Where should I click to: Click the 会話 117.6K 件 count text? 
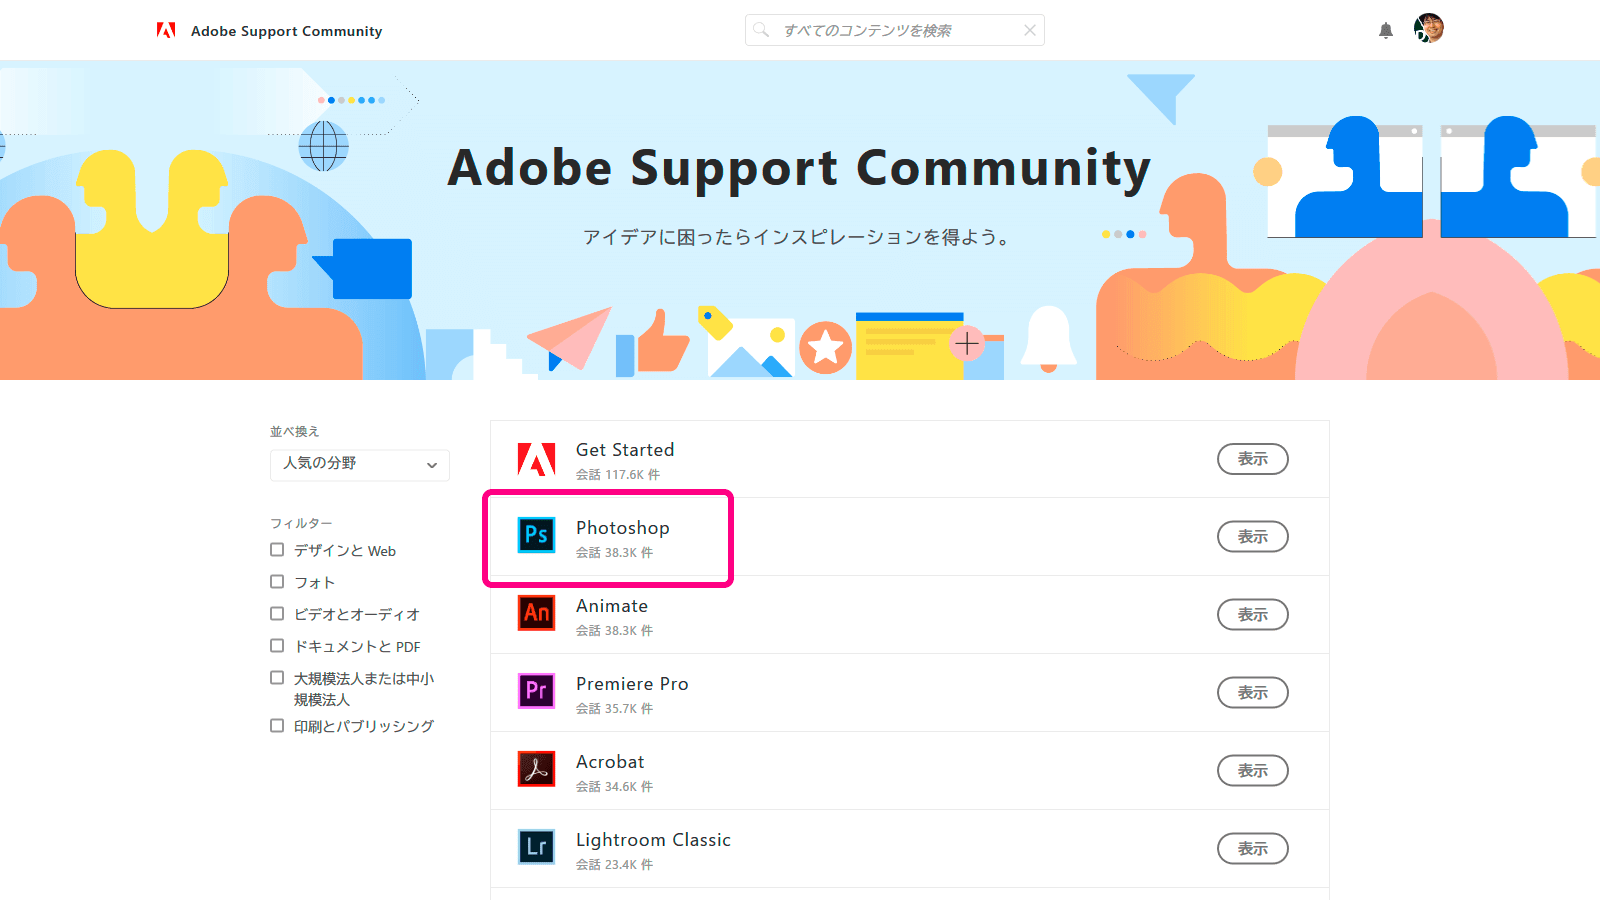(x=618, y=475)
